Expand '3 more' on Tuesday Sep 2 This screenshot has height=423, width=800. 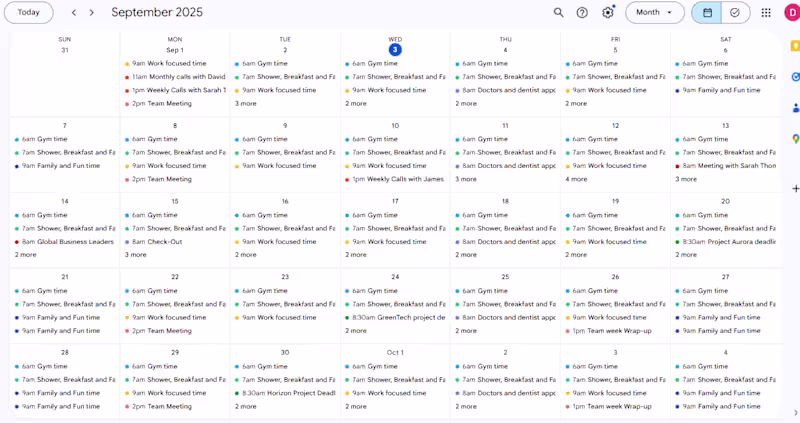(246, 104)
